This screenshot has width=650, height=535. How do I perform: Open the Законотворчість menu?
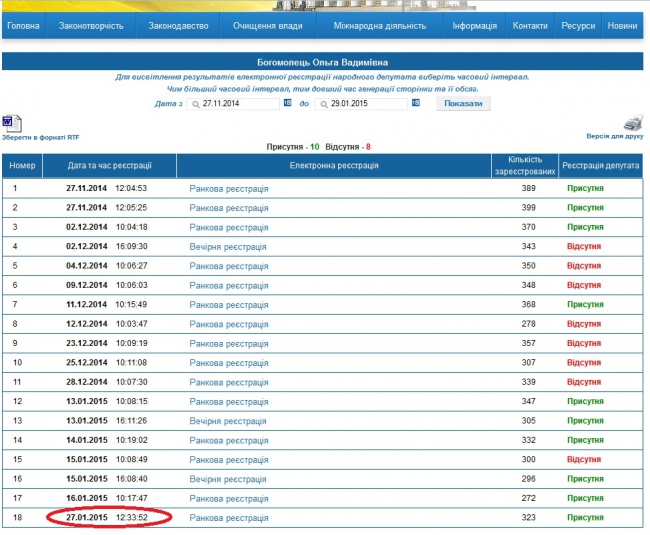(x=92, y=25)
